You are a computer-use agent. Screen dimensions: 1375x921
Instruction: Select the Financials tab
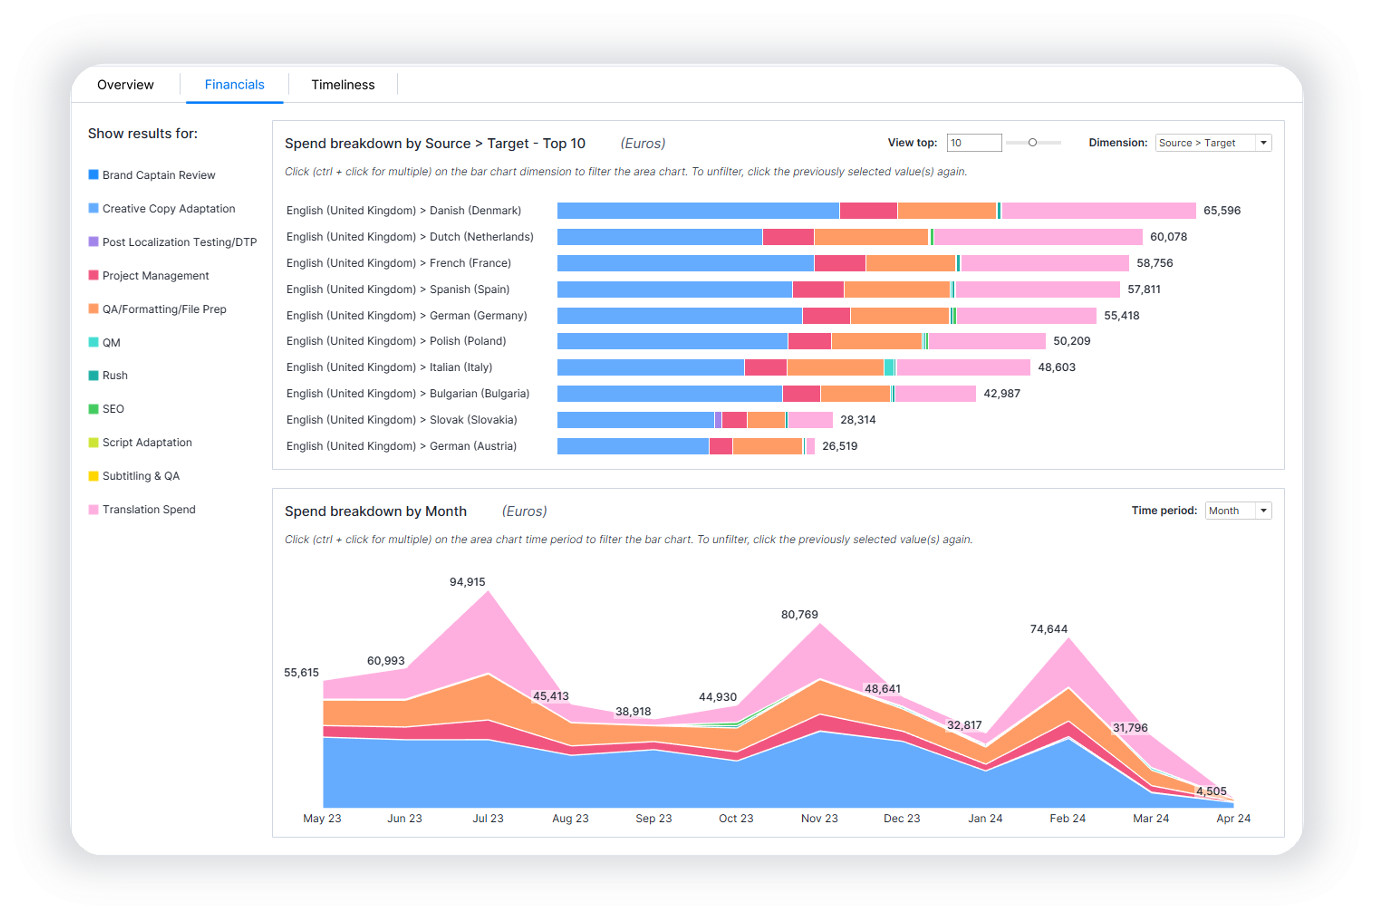point(234,85)
